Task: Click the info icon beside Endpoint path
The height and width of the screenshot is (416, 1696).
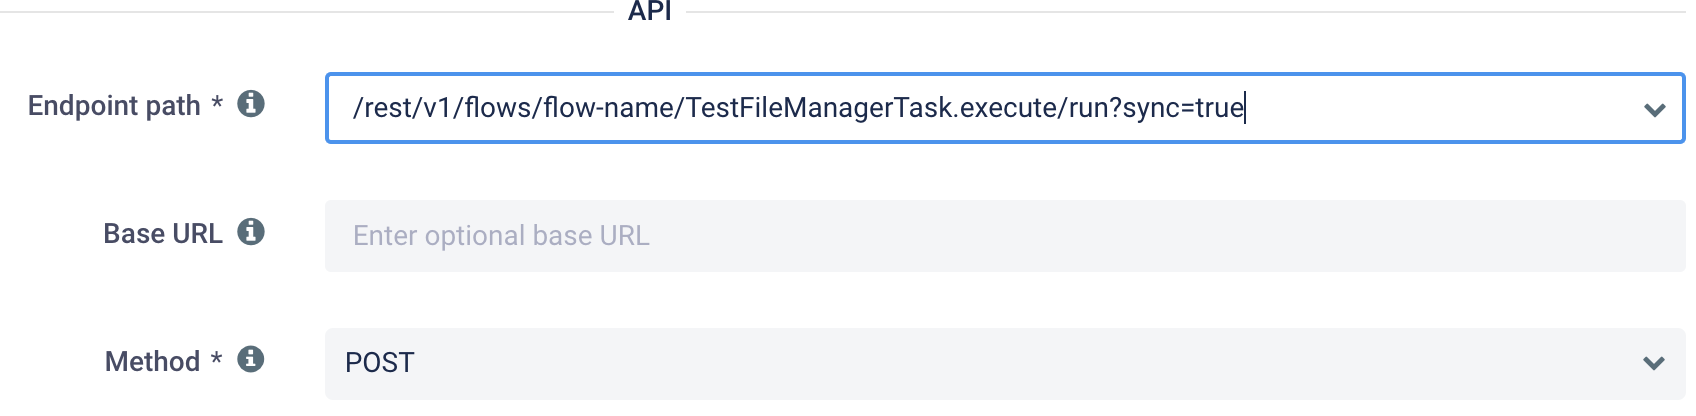Action: coord(251,103)
